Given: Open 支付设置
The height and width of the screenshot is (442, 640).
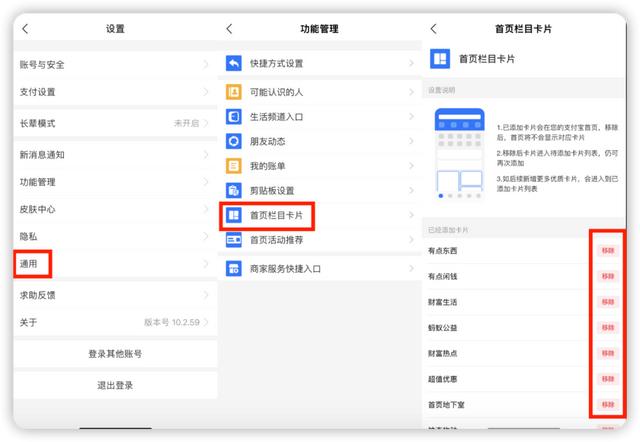Looking at the screenshot, I should [x=115, y=92].
